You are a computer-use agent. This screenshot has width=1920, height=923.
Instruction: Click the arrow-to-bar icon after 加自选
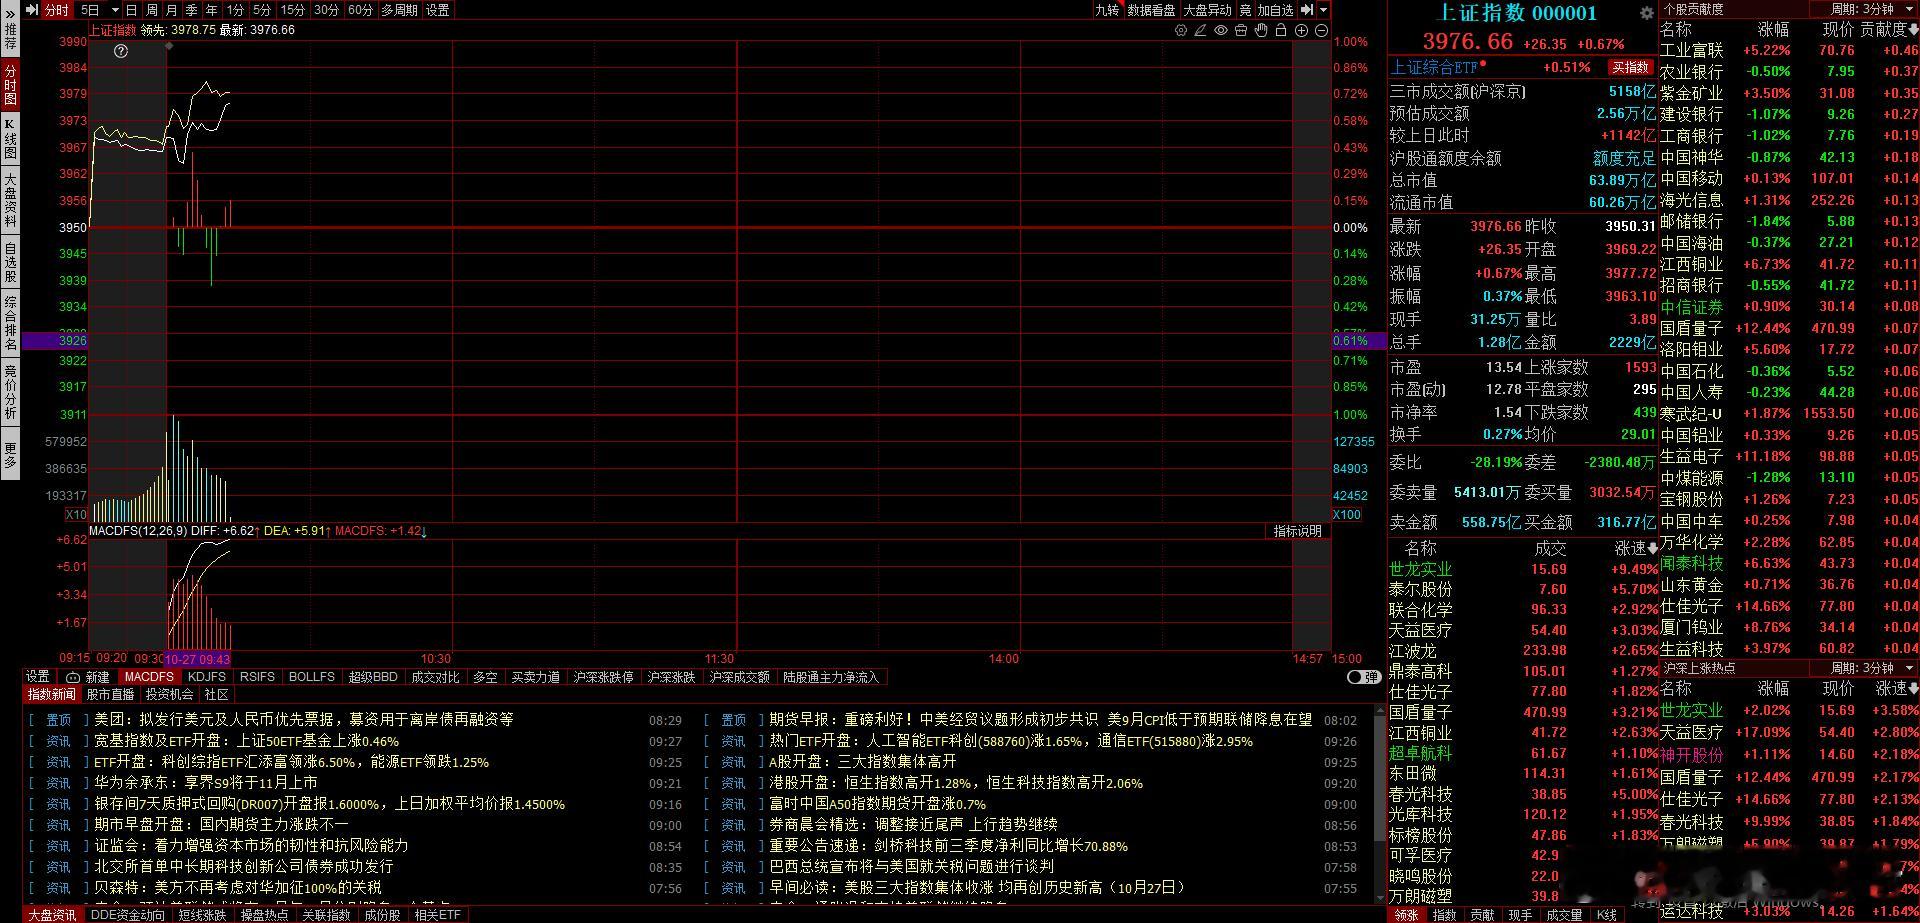coord(1306,10)
